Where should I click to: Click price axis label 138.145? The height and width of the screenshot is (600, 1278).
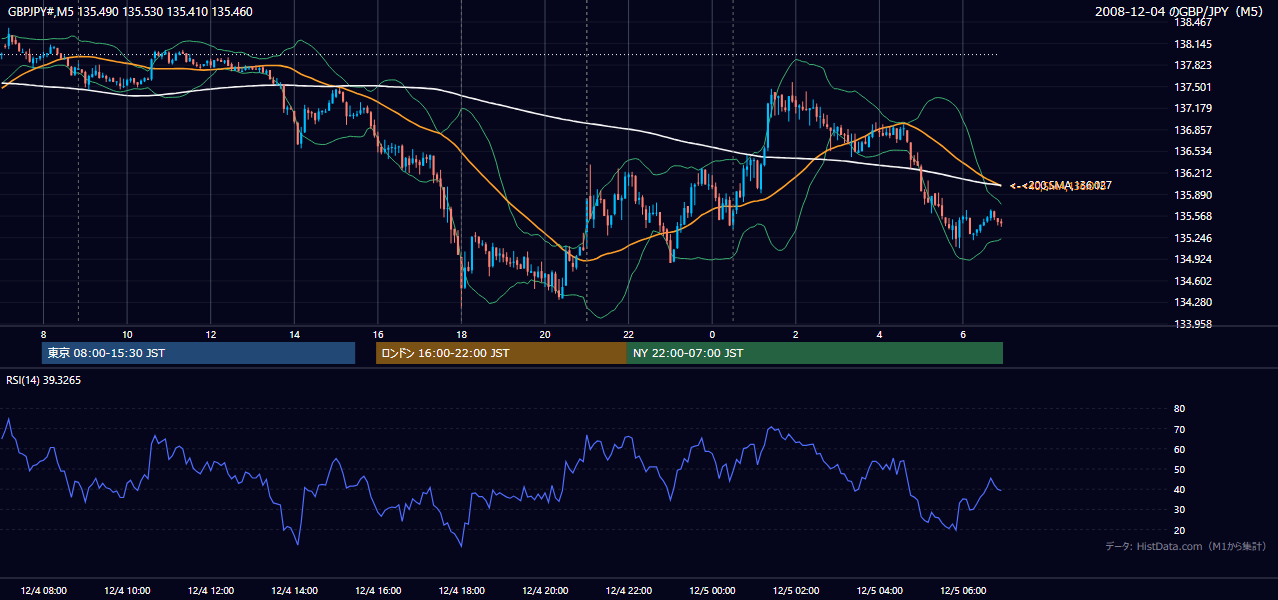pyautogui.click(x=1192, y=44)
